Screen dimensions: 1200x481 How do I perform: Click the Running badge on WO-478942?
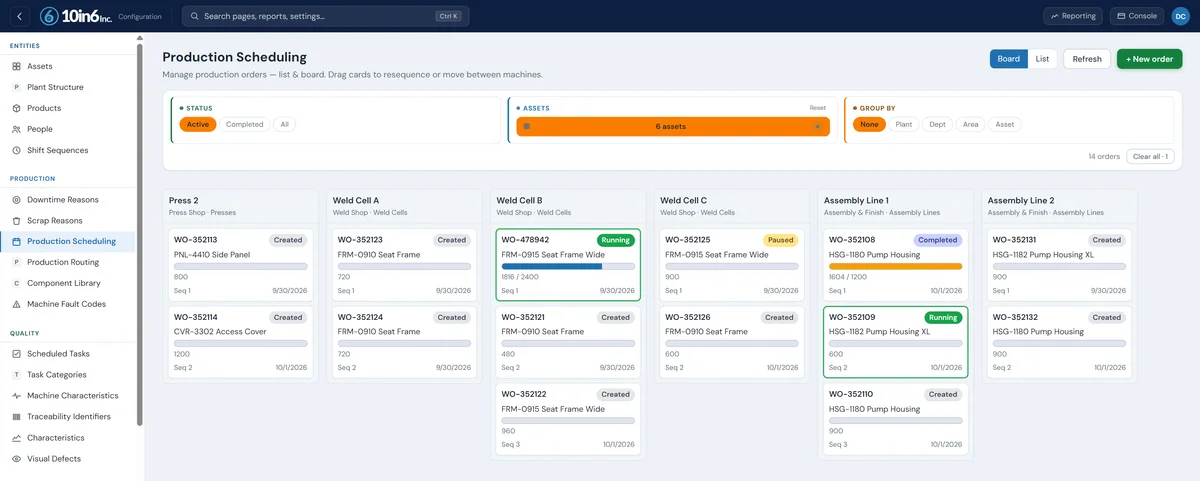click(x=615, y=240)
